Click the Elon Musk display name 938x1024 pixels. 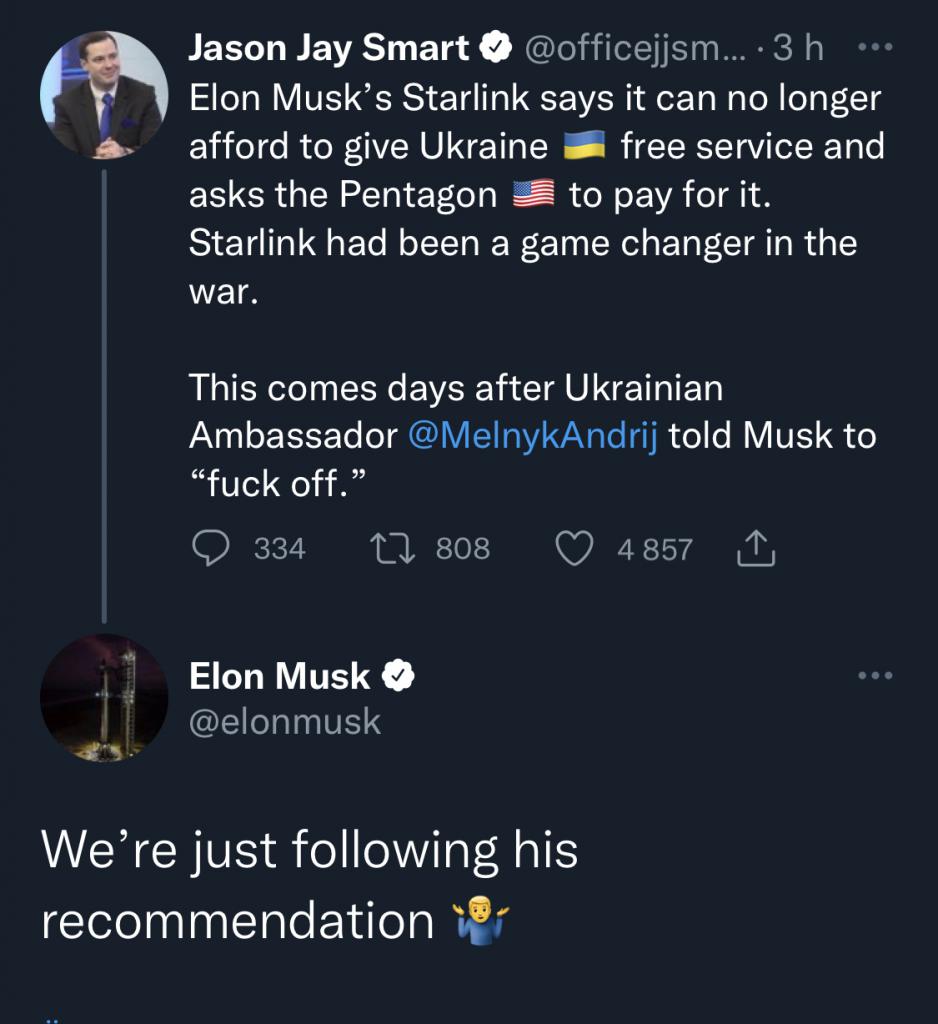coord(280,677)
